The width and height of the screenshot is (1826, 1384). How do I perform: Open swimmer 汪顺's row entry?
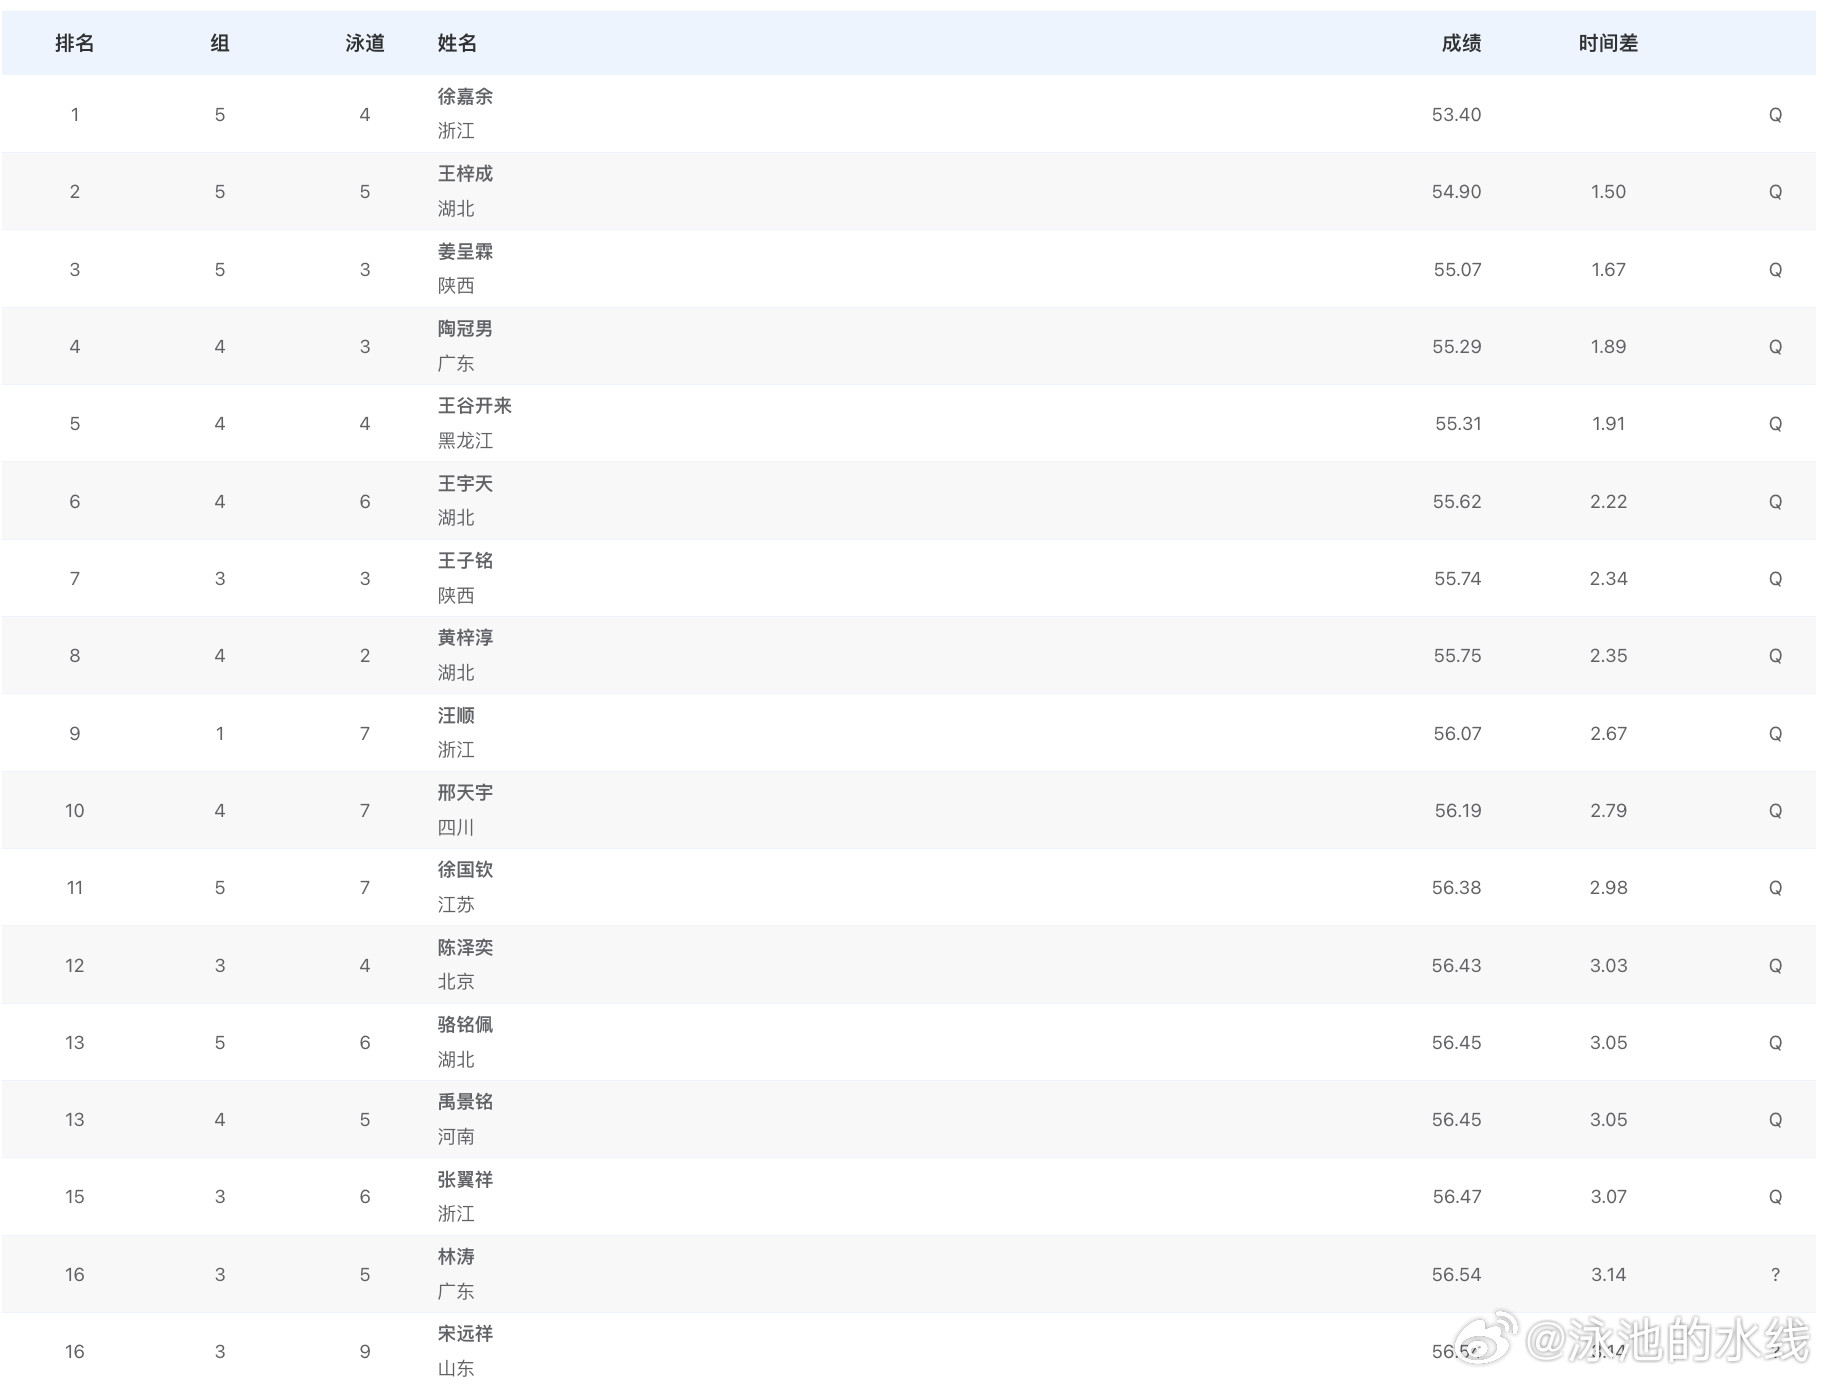point(456,716)
